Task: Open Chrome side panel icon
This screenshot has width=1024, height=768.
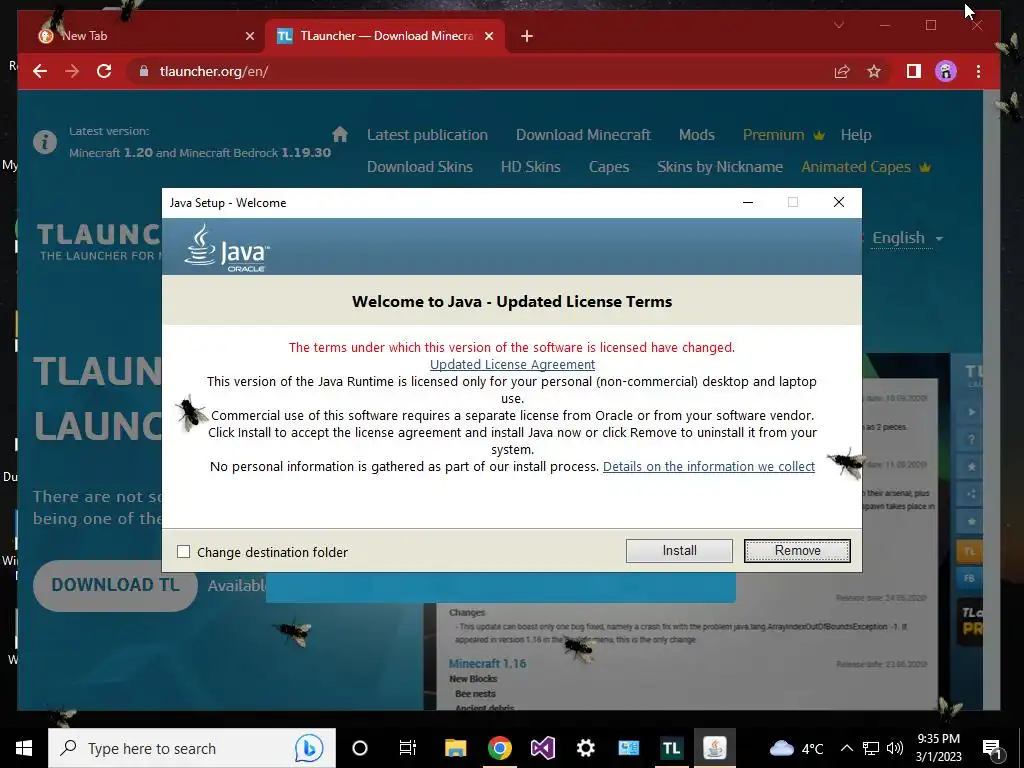Action: 914,71
